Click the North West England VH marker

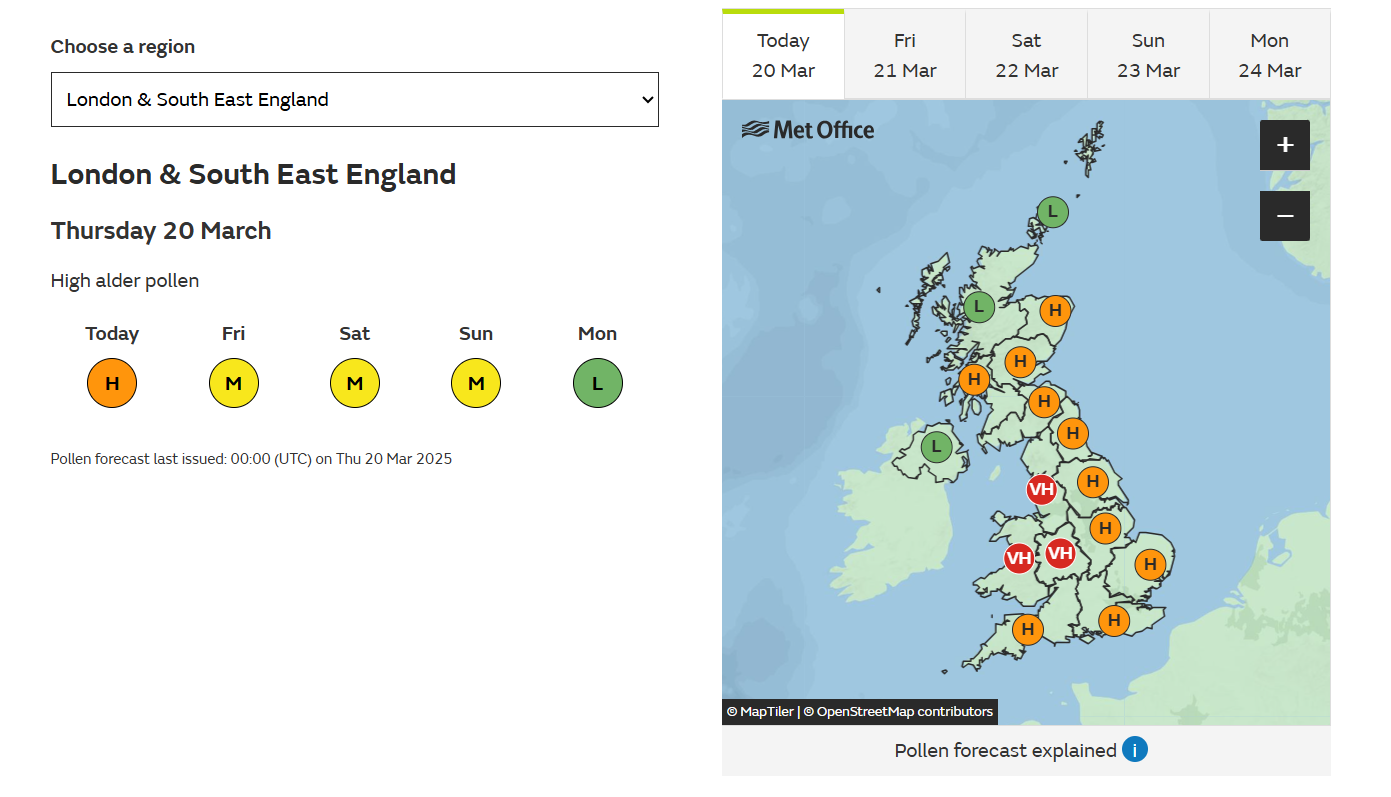[1041, 489]
